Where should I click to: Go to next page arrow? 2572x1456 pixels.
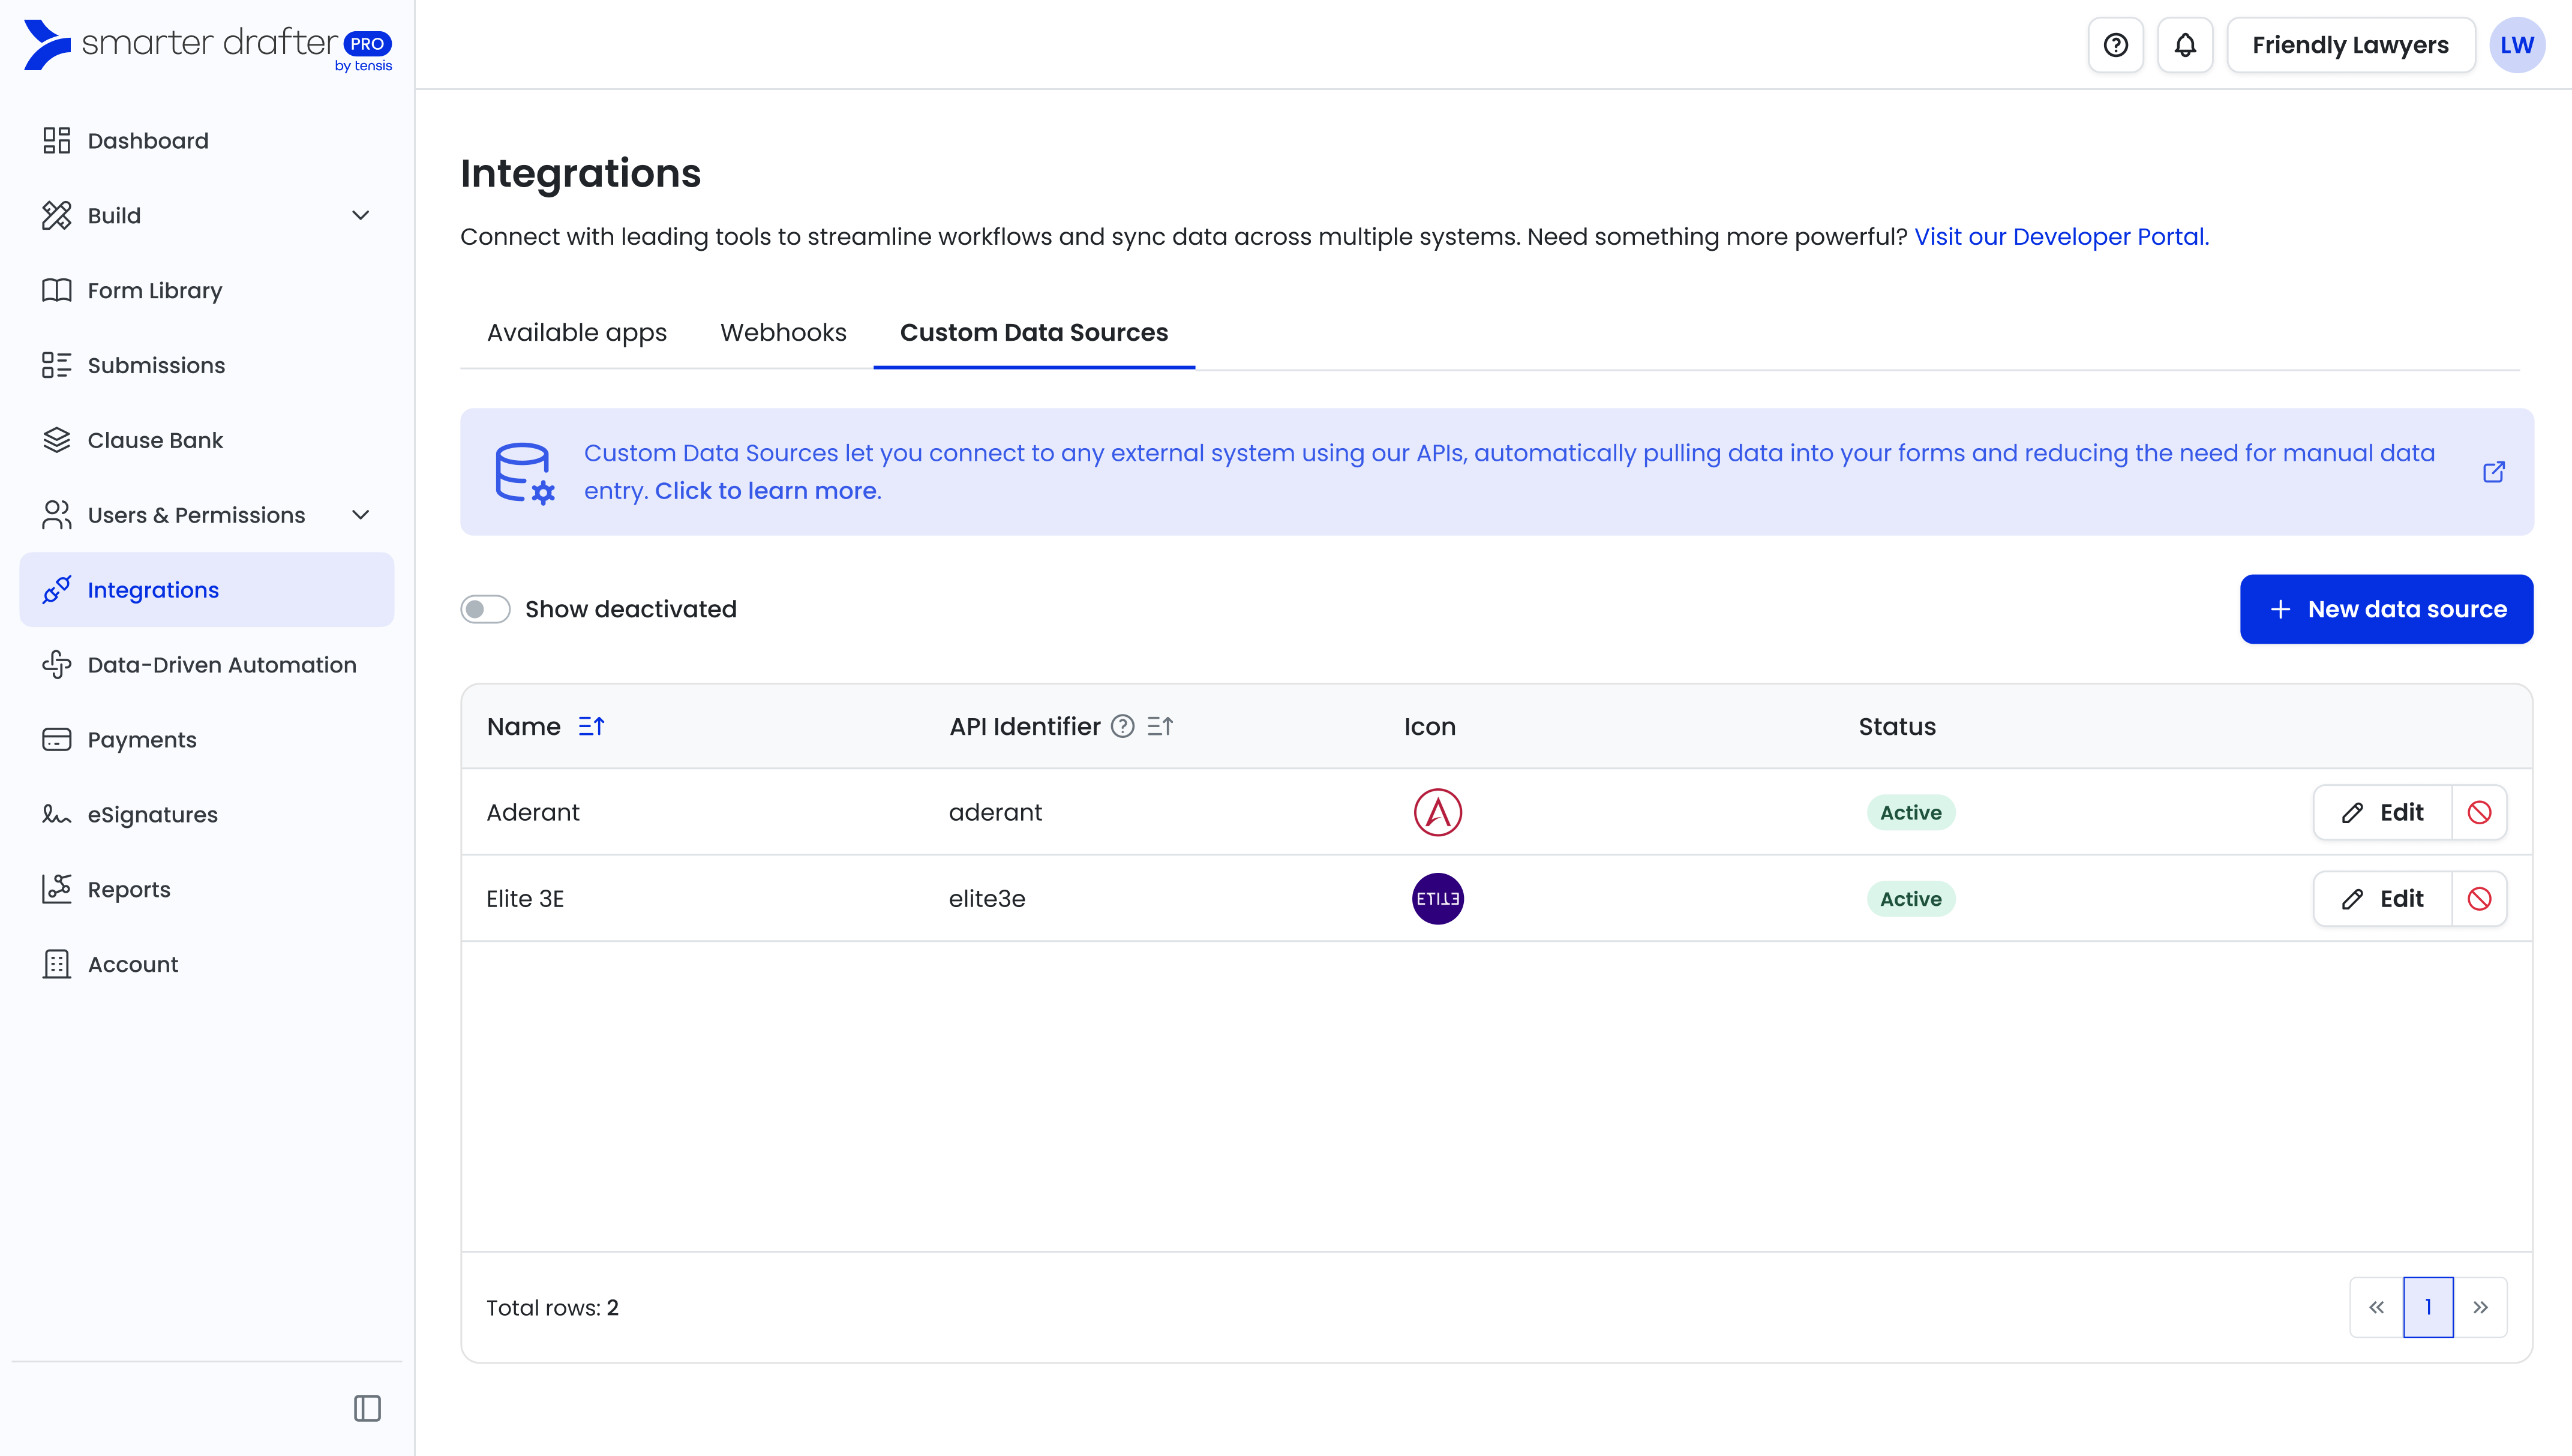pyautogui.click(x=2480, y=1307)
